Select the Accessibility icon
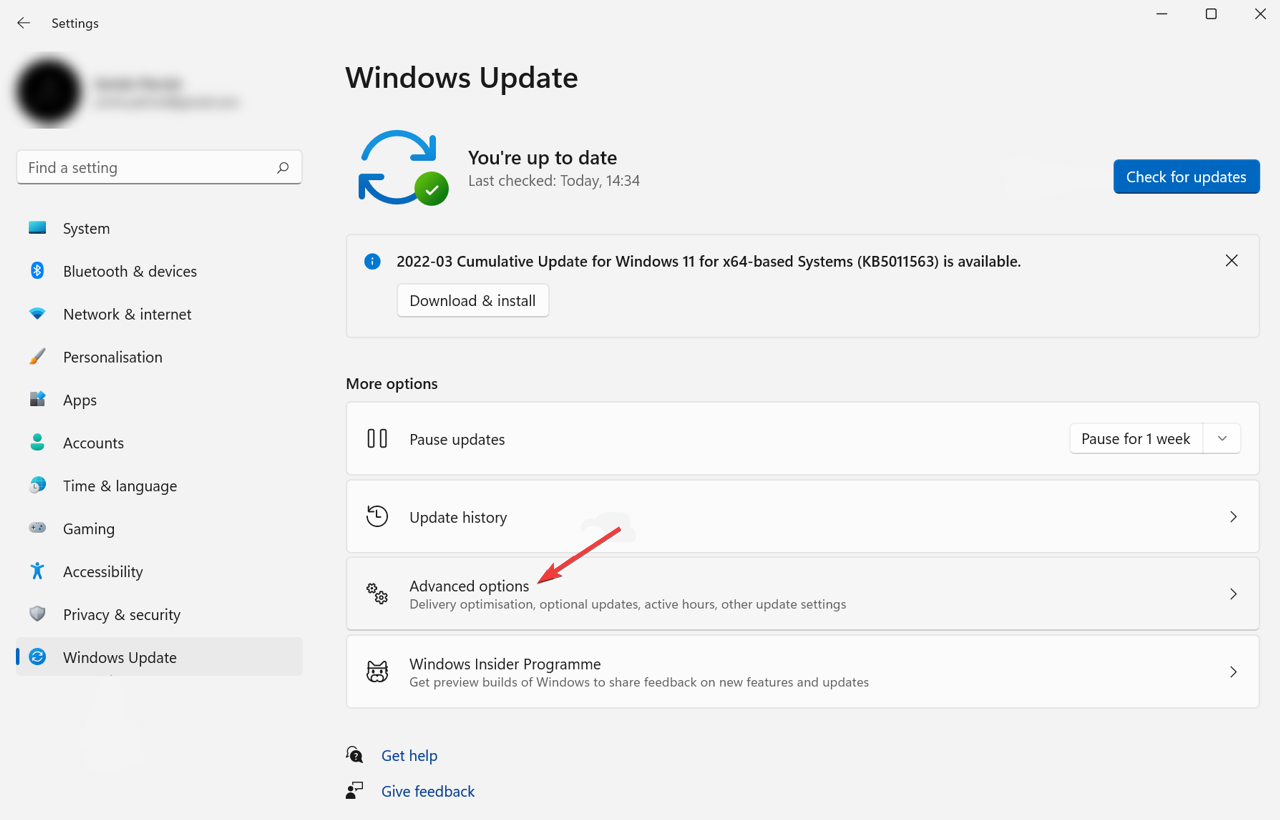 click(x=37, y=571)
